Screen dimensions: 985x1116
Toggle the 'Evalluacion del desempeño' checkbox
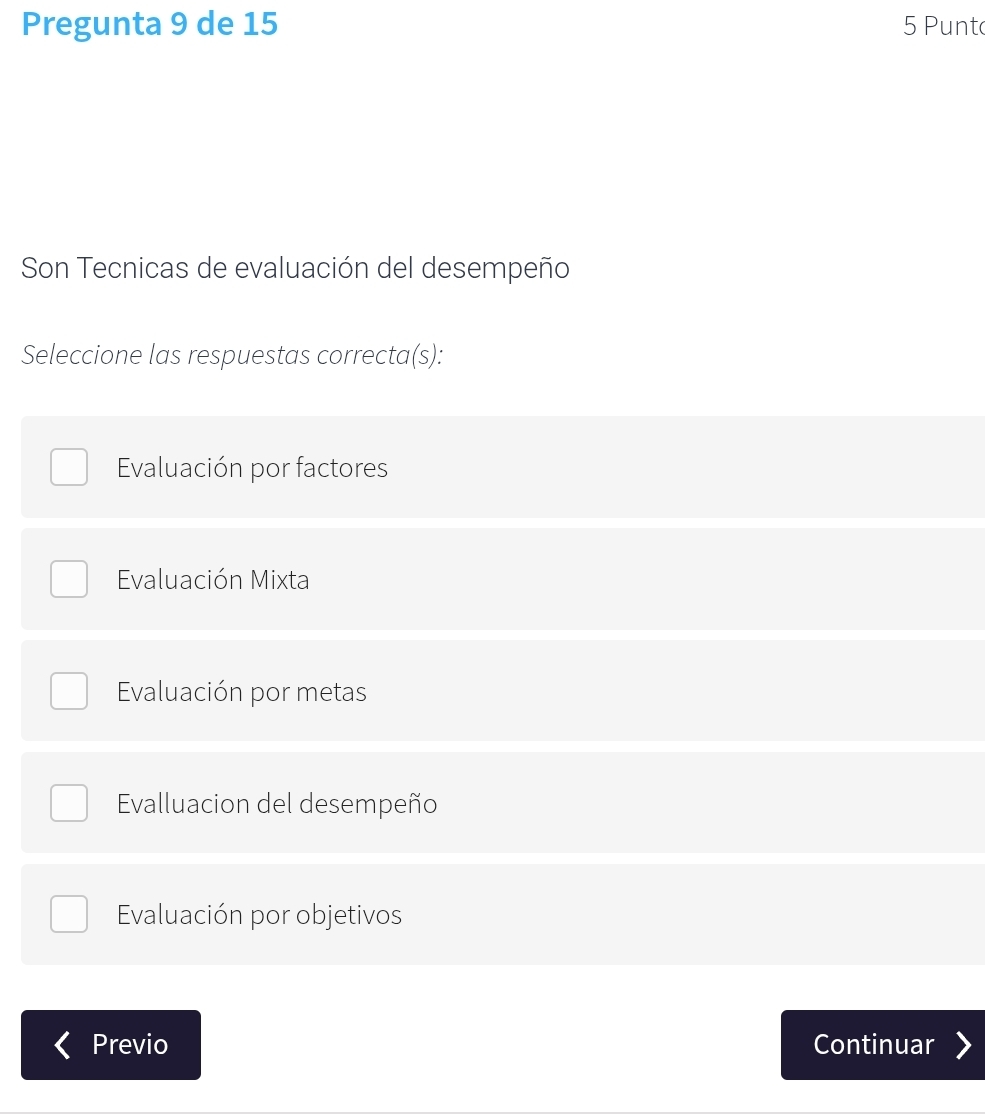69,804
